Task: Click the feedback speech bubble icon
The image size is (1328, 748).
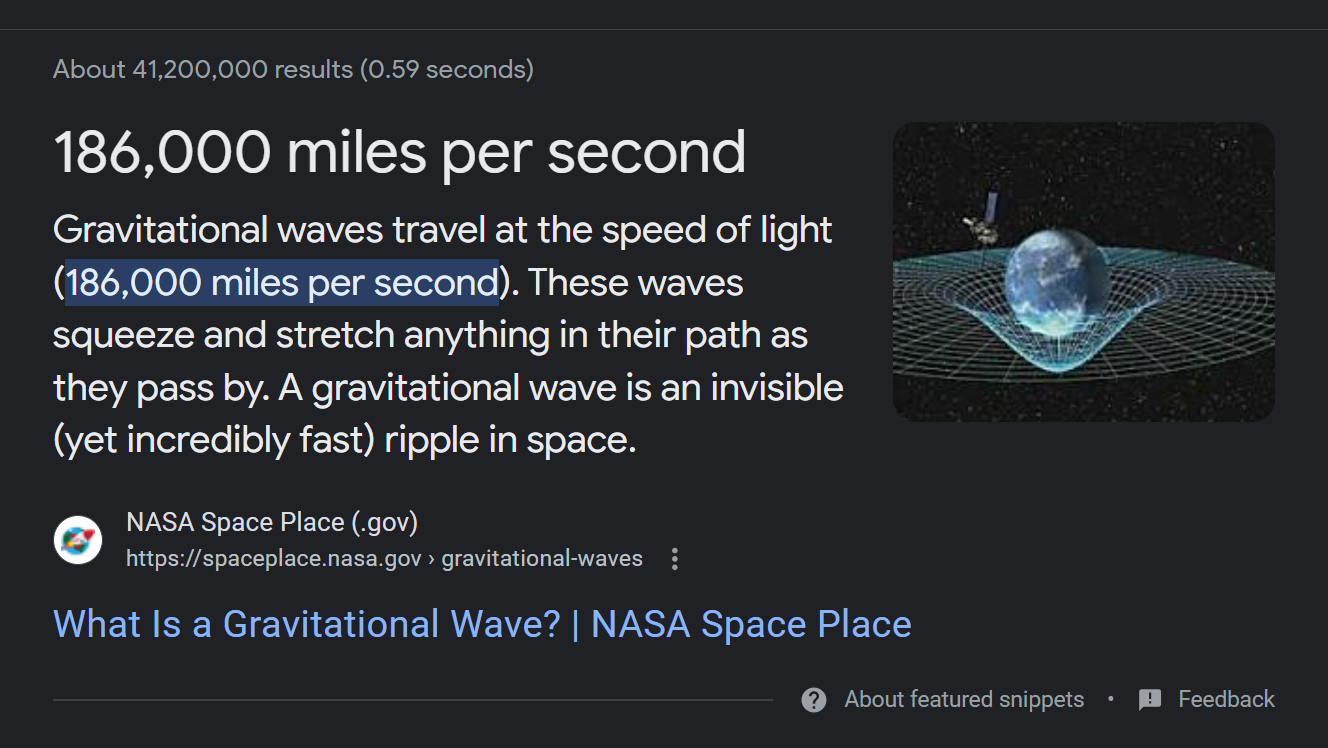Action: click(x=1150, y=700)
